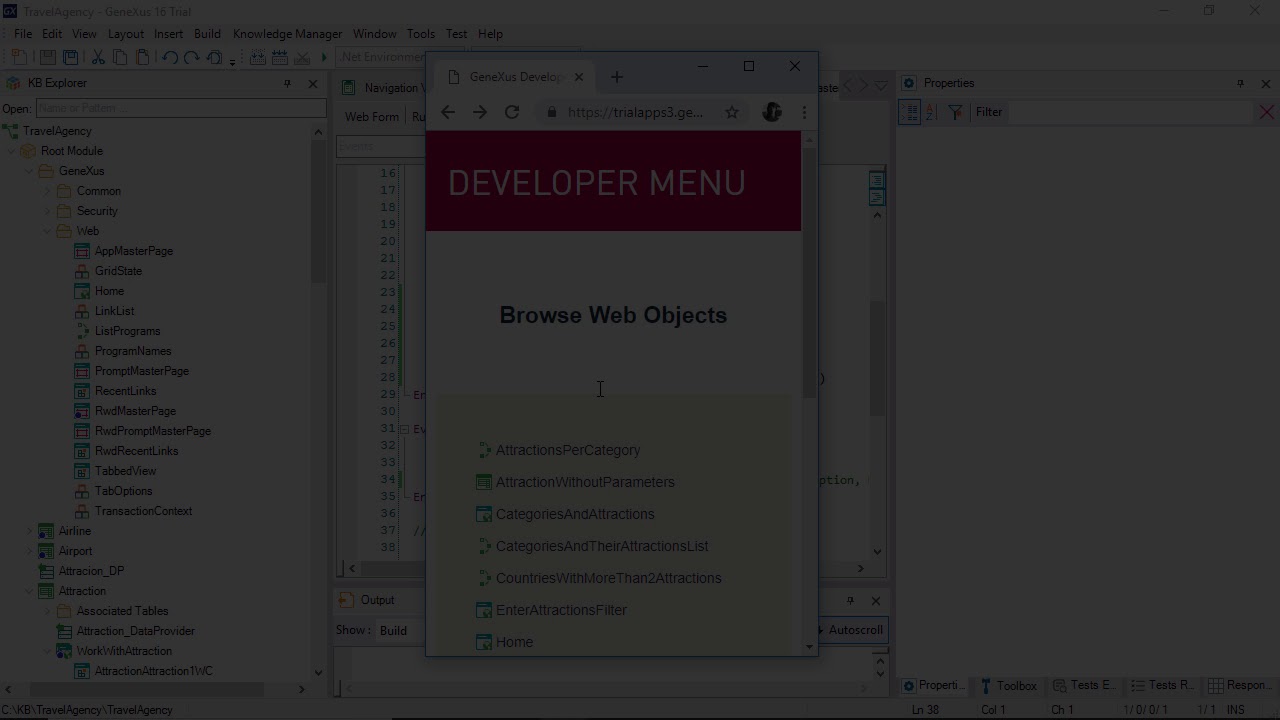Viewport: 1280px width, 720px height.
Task: Expand the Common folder node
Action: tap(47, 191)
